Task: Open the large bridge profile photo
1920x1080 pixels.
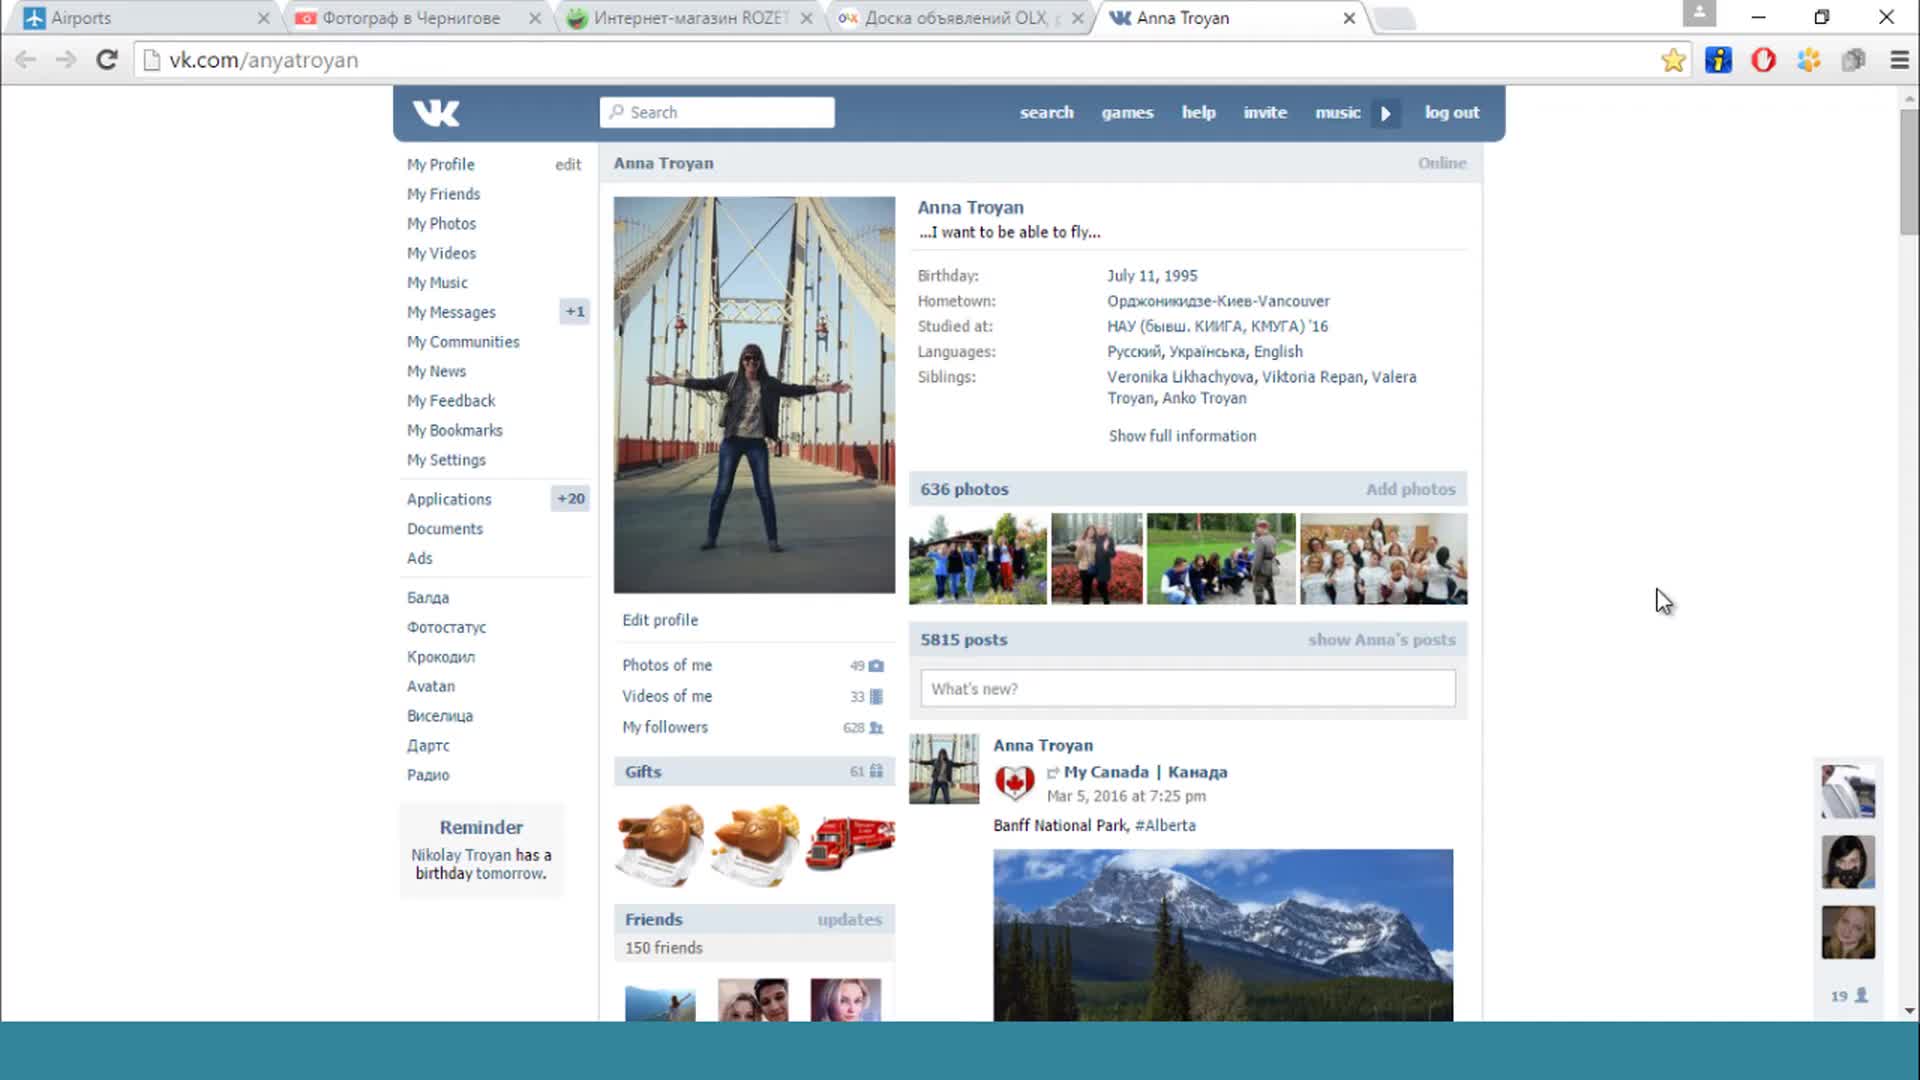Action: 754,395
